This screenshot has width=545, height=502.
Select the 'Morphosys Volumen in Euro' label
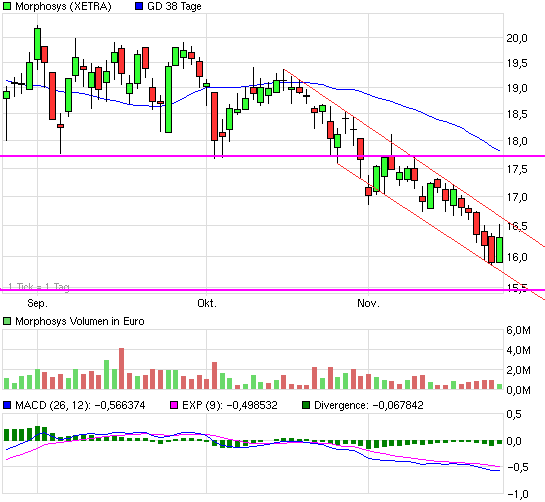tap(80, 321)
